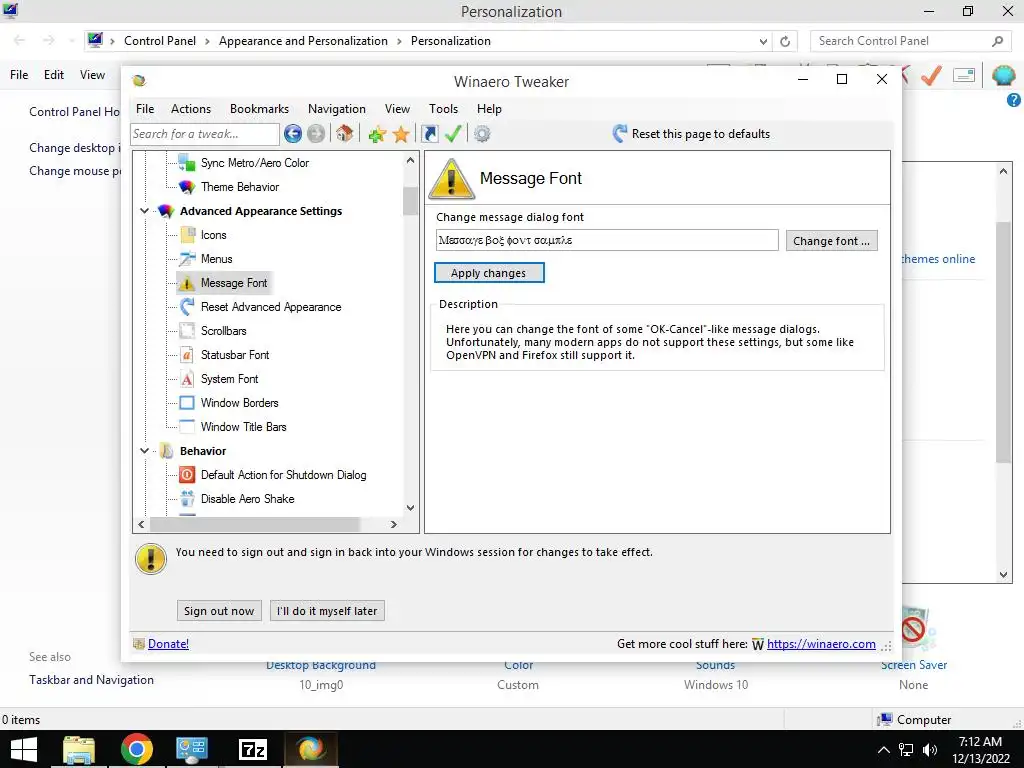Open the Icons tweak page
Image resolution: width=1024 pixels, height=768 pixels.
(x=214, y=235)
